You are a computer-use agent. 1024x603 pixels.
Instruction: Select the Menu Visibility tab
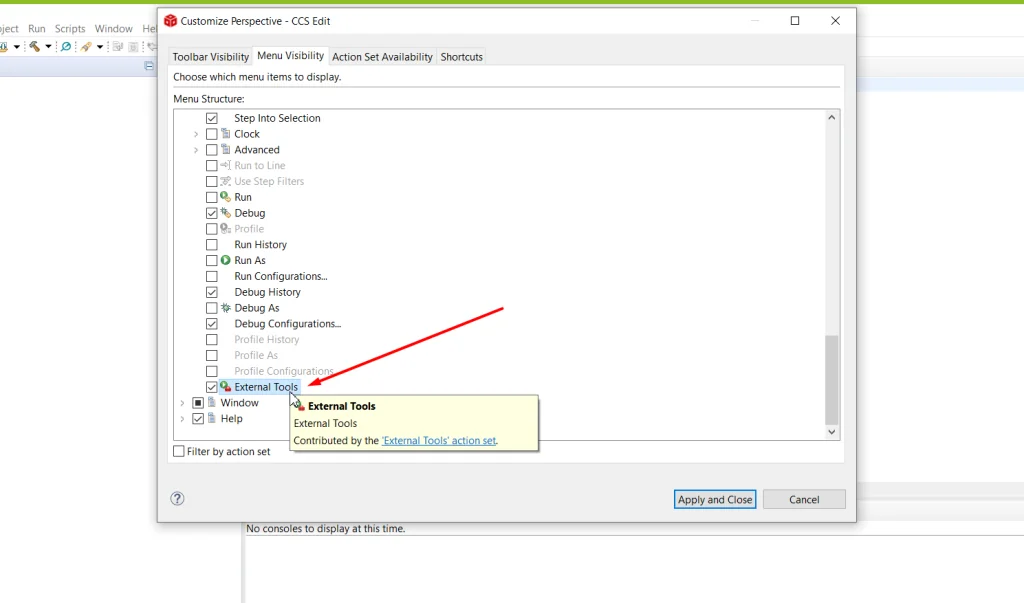click(x=291, y=56)
